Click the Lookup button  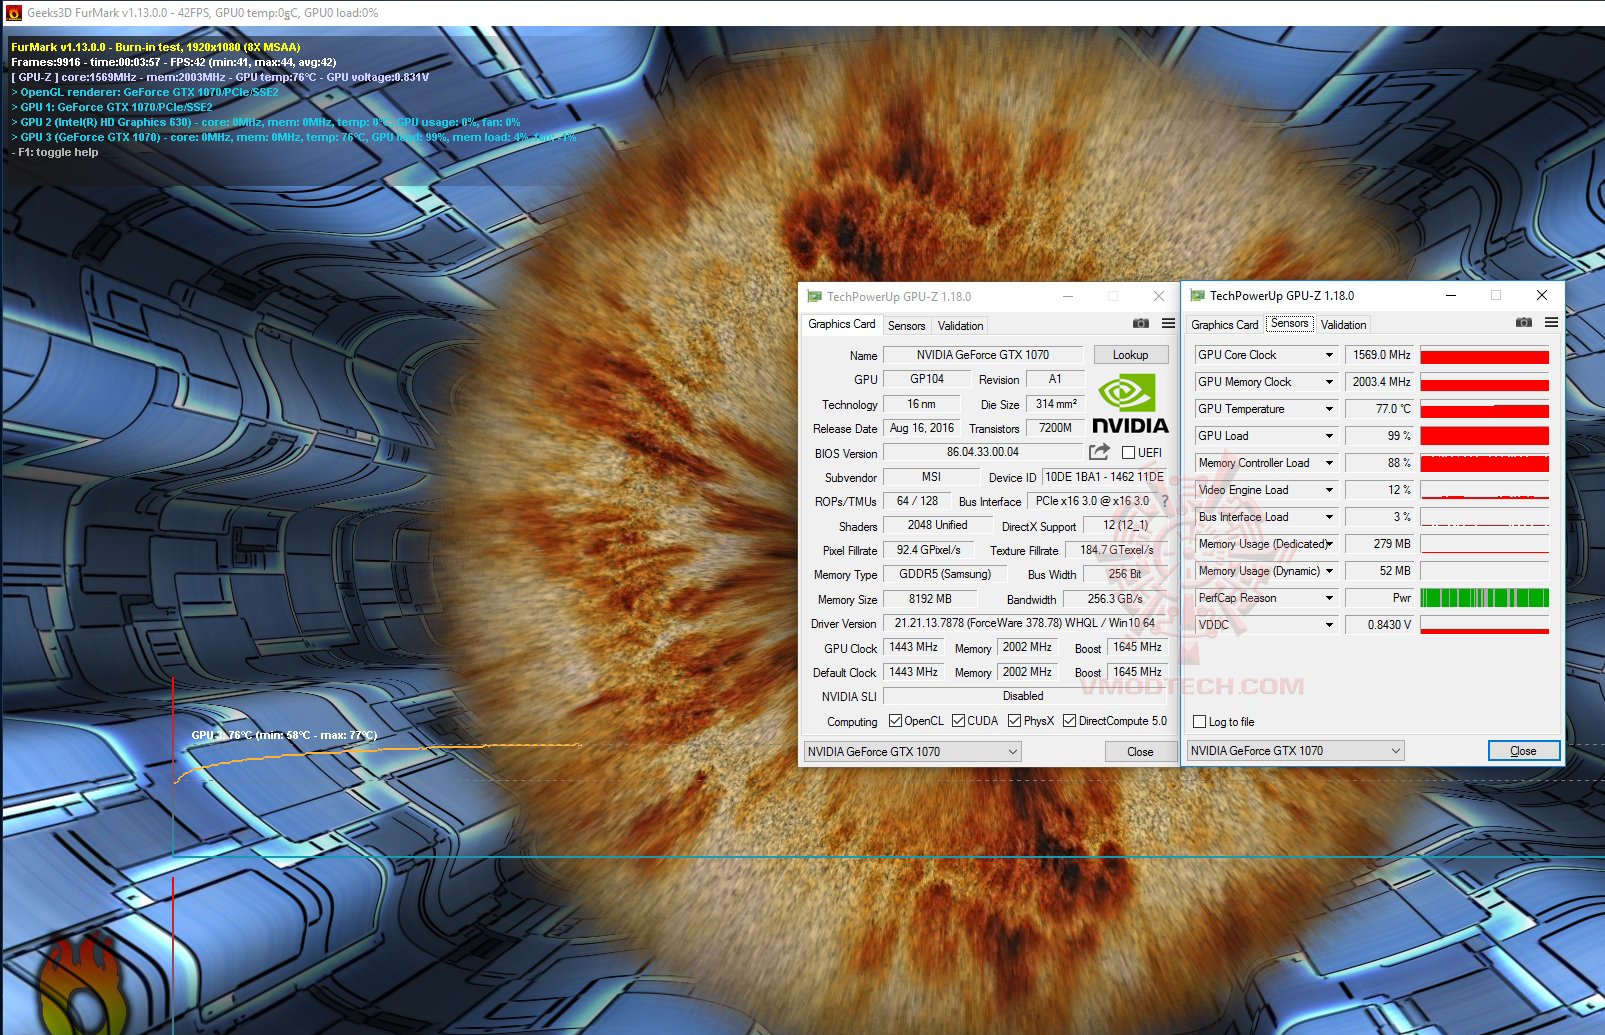pos(1131,354)
